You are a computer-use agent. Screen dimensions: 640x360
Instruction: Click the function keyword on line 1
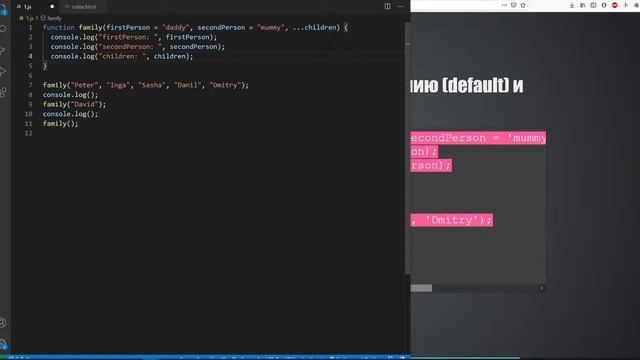(59, 27)
